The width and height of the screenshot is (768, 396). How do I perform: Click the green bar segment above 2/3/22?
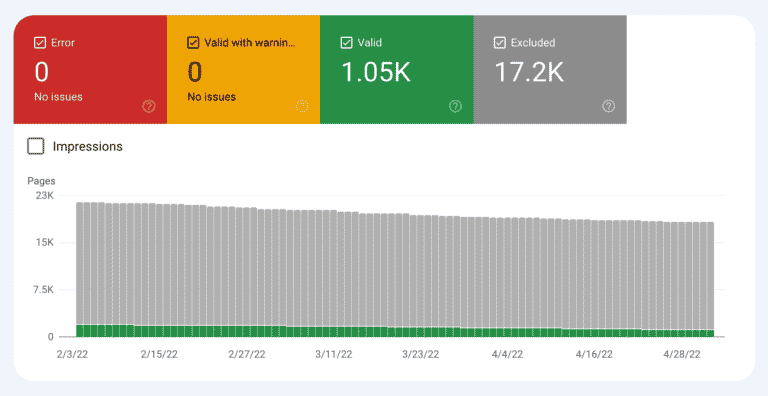[x=79, y=331]
